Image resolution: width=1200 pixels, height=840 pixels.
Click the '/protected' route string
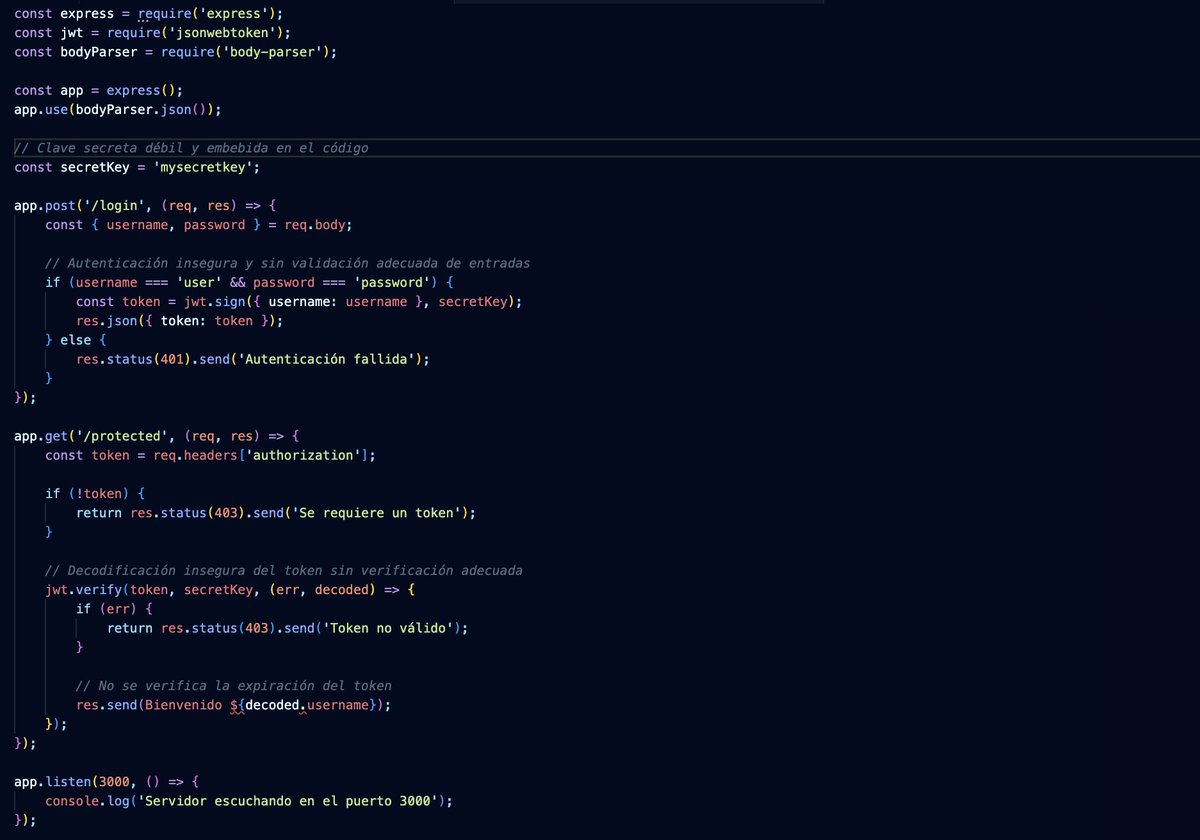(122, 436)
